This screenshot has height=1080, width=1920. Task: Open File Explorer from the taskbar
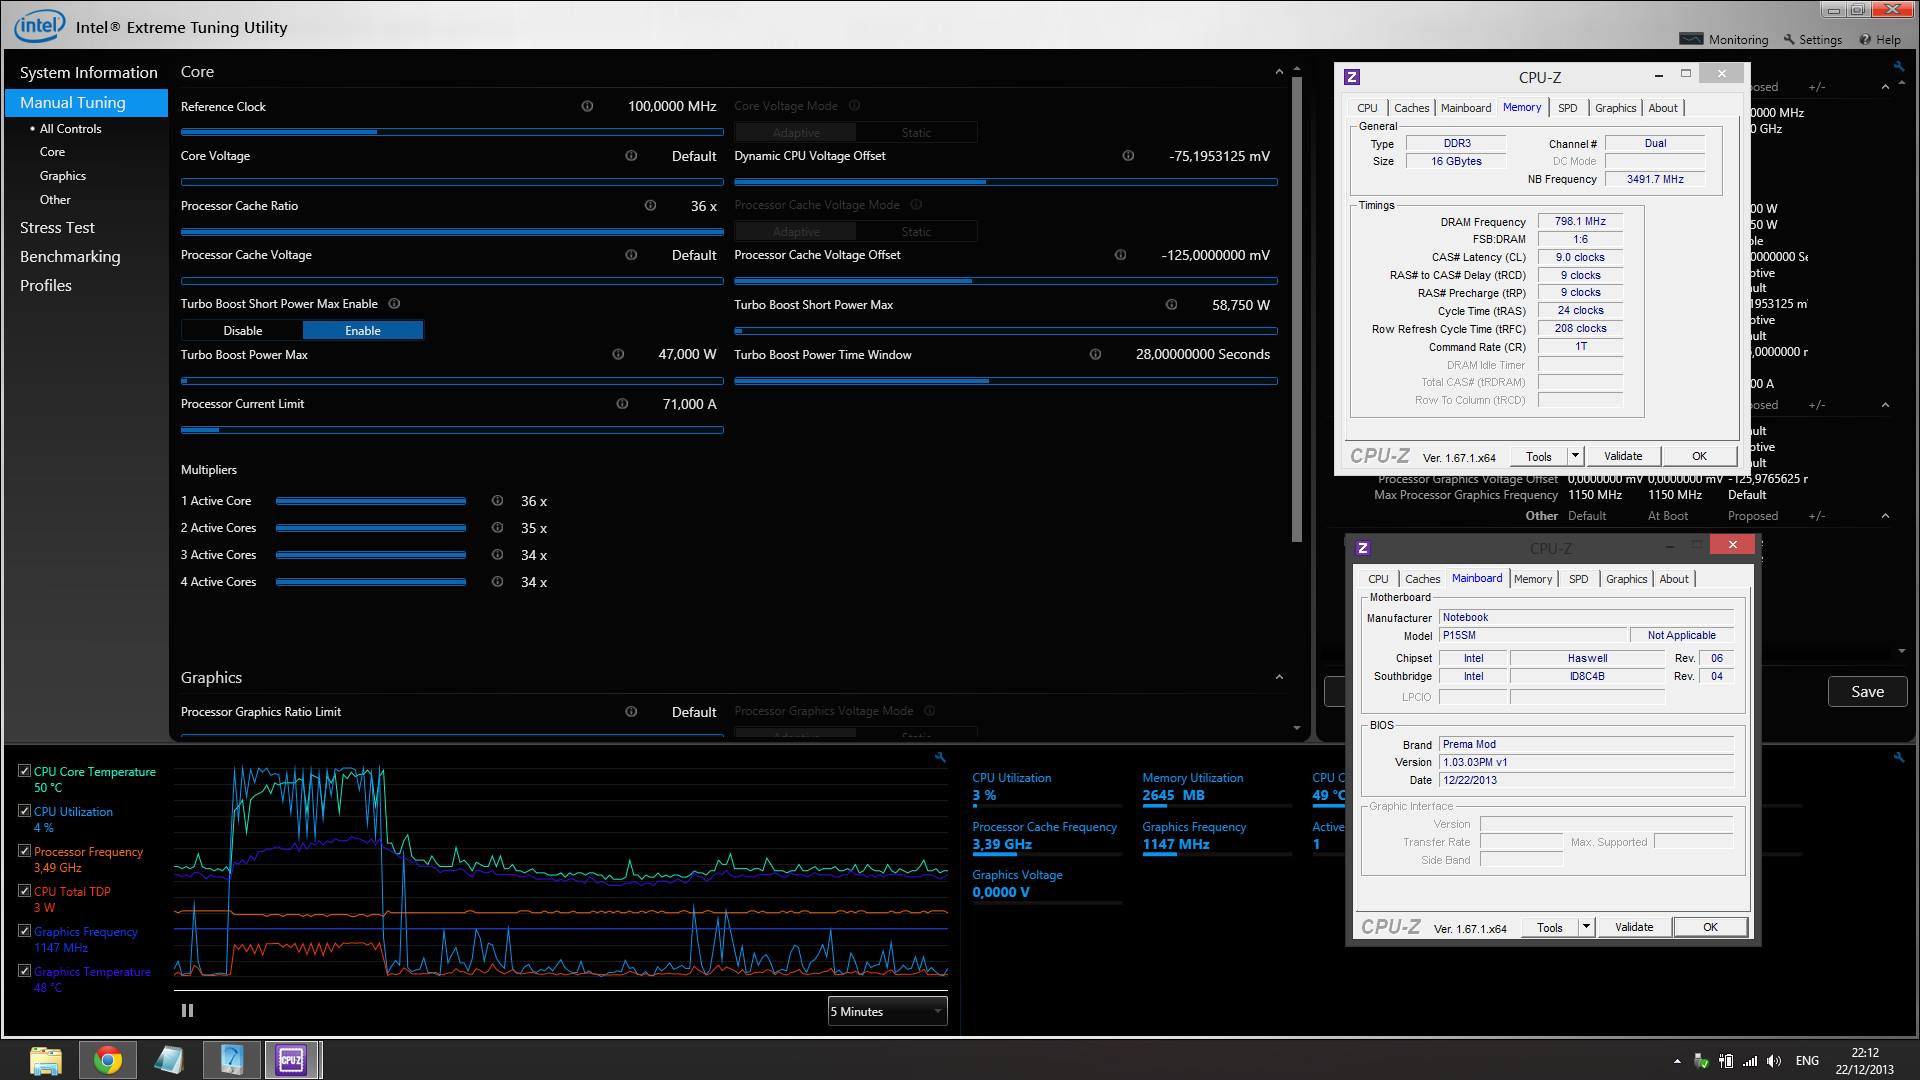46,1060
